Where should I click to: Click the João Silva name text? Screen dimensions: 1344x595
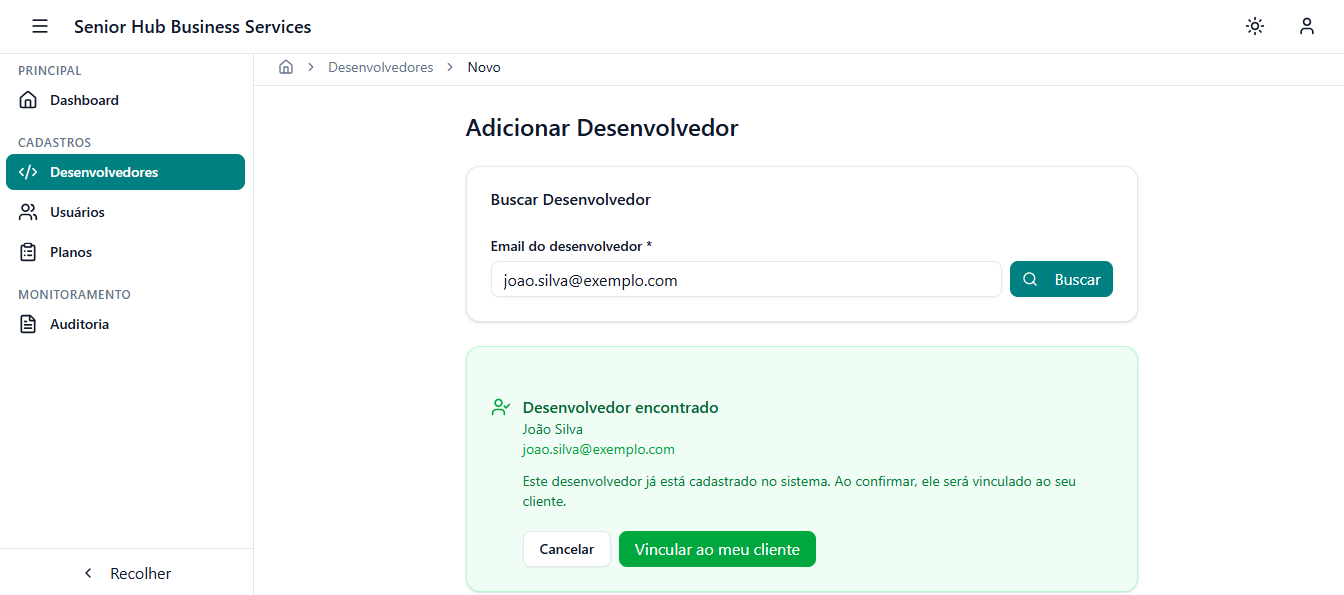(x=553, y=429)
